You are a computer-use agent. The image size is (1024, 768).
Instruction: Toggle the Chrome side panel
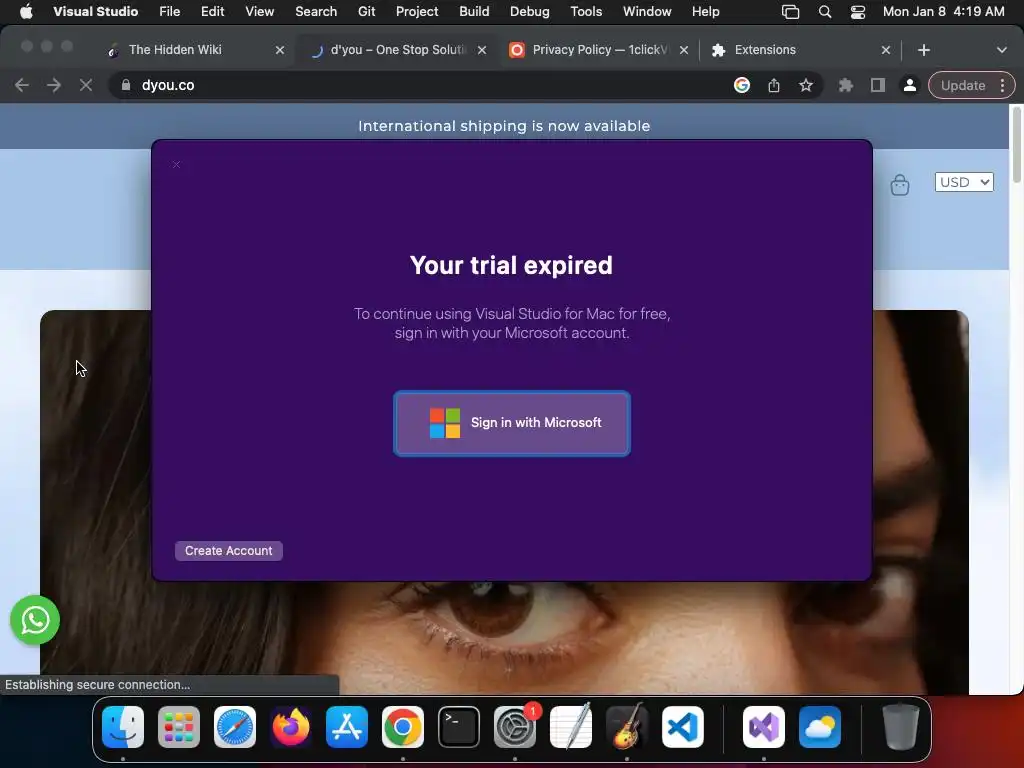[x=878, y=86]
